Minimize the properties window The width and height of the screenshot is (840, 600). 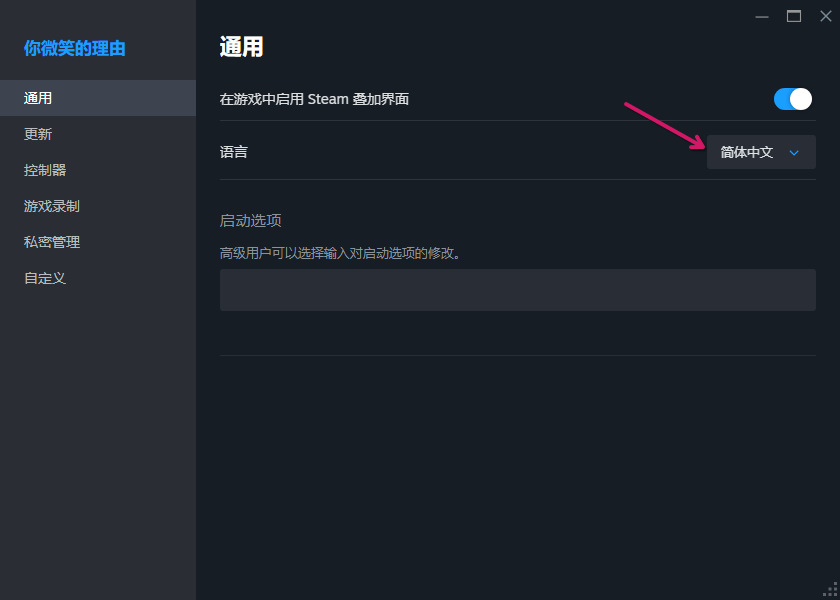click(762, 16)
